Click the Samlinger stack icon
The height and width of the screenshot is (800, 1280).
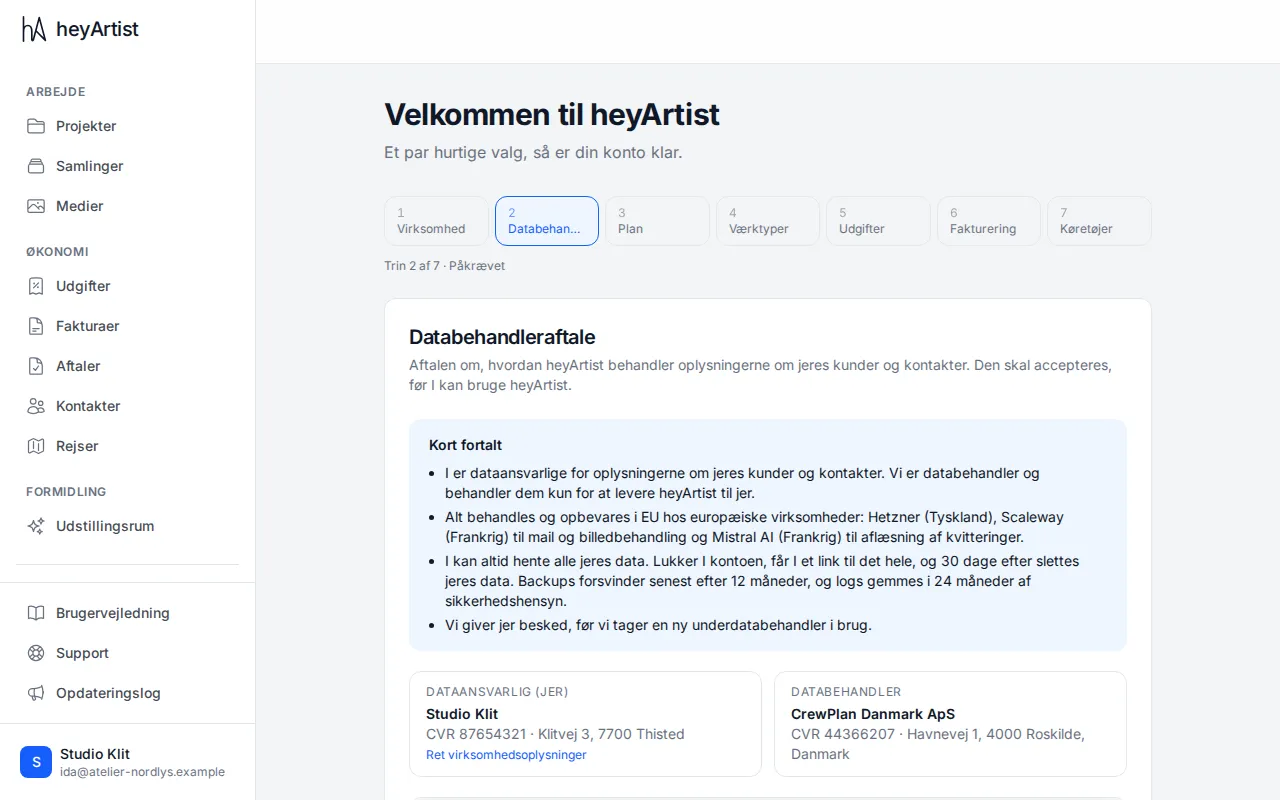(x=36, y=166)
